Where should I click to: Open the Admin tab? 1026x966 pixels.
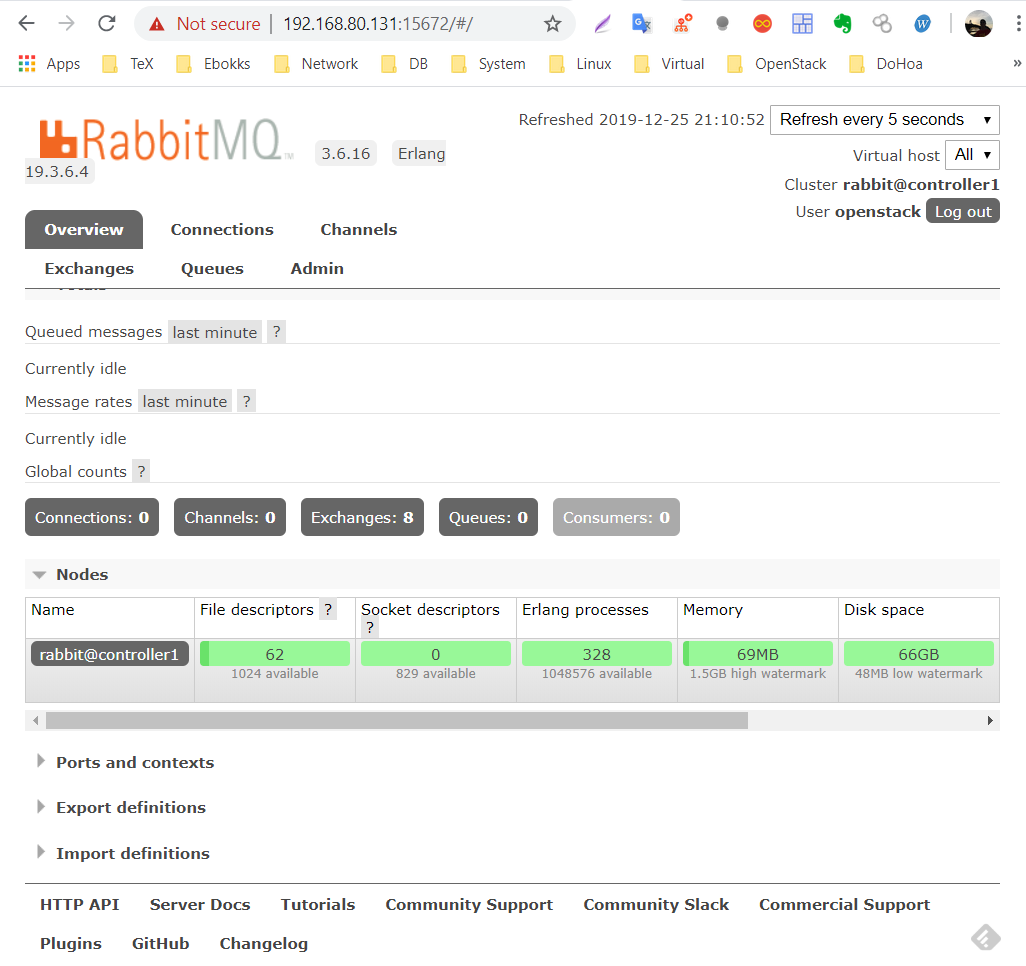(317, 269)
